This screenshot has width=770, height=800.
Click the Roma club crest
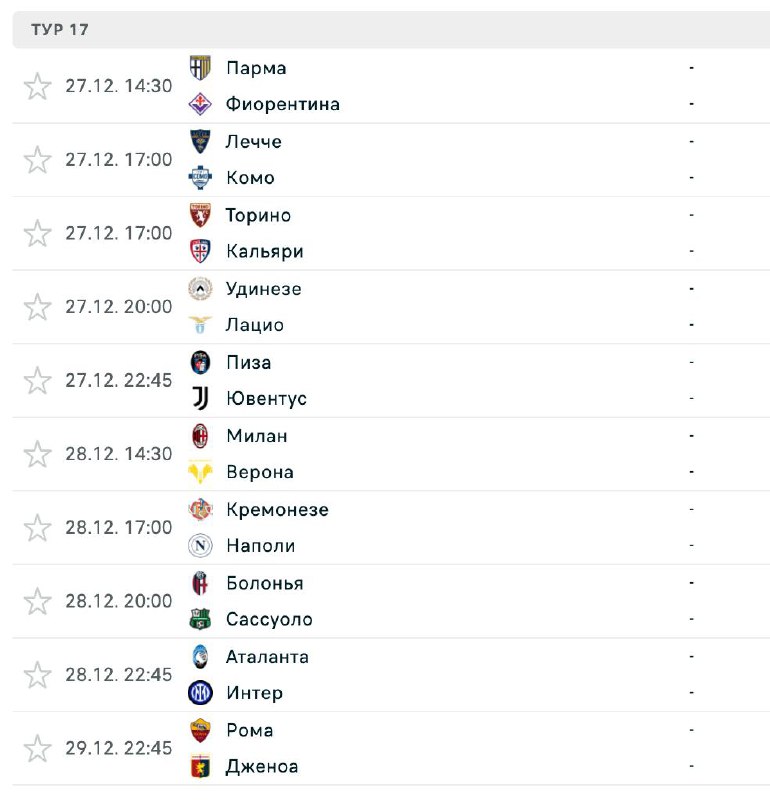point(200,730)
